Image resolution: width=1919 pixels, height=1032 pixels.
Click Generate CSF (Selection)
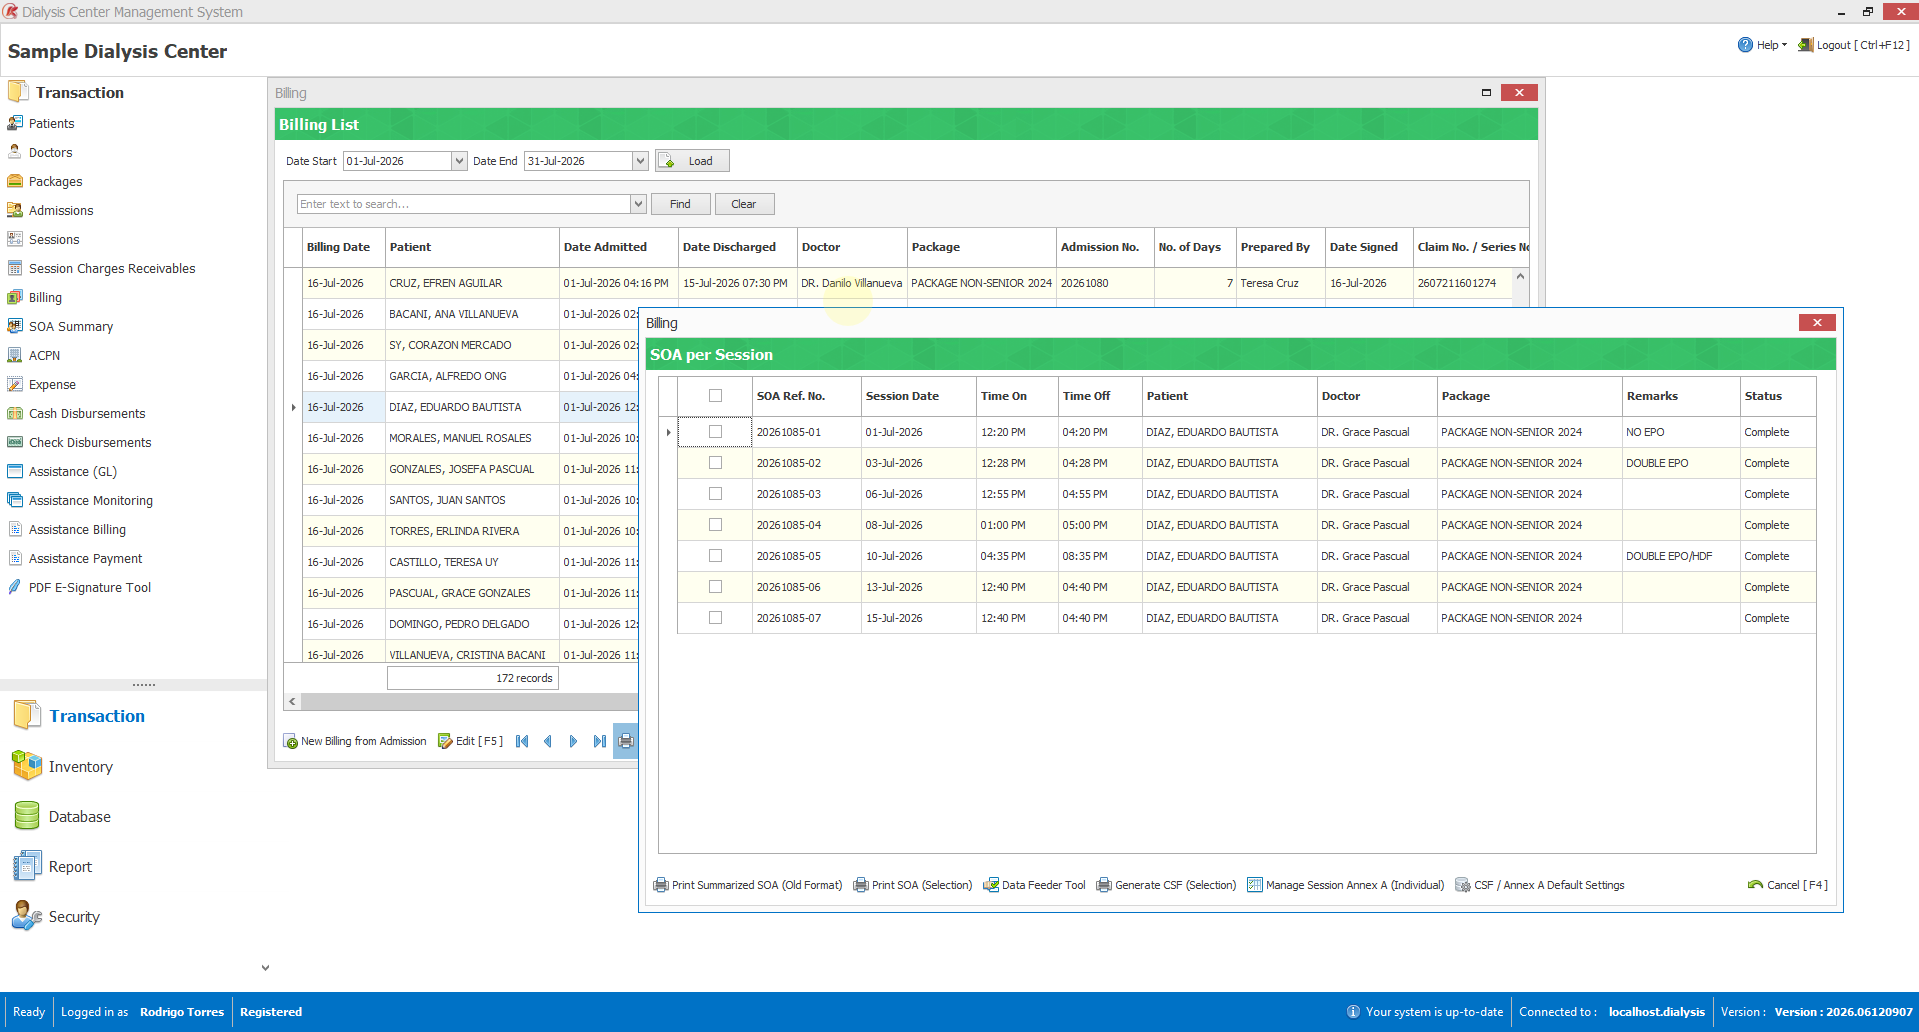click(1167, 885)
